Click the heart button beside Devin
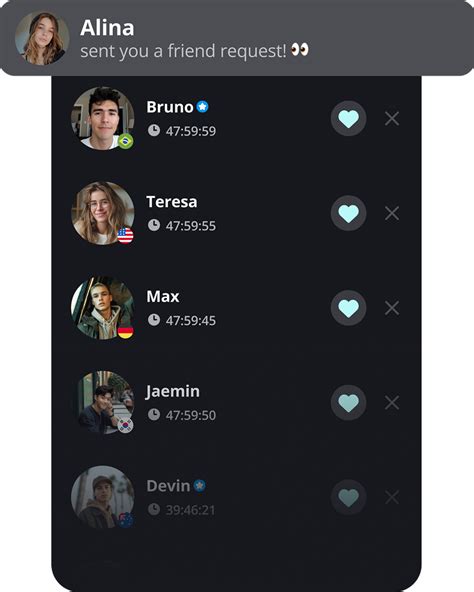The height and width of the screenshot is (592, 474). pos(348,498)
